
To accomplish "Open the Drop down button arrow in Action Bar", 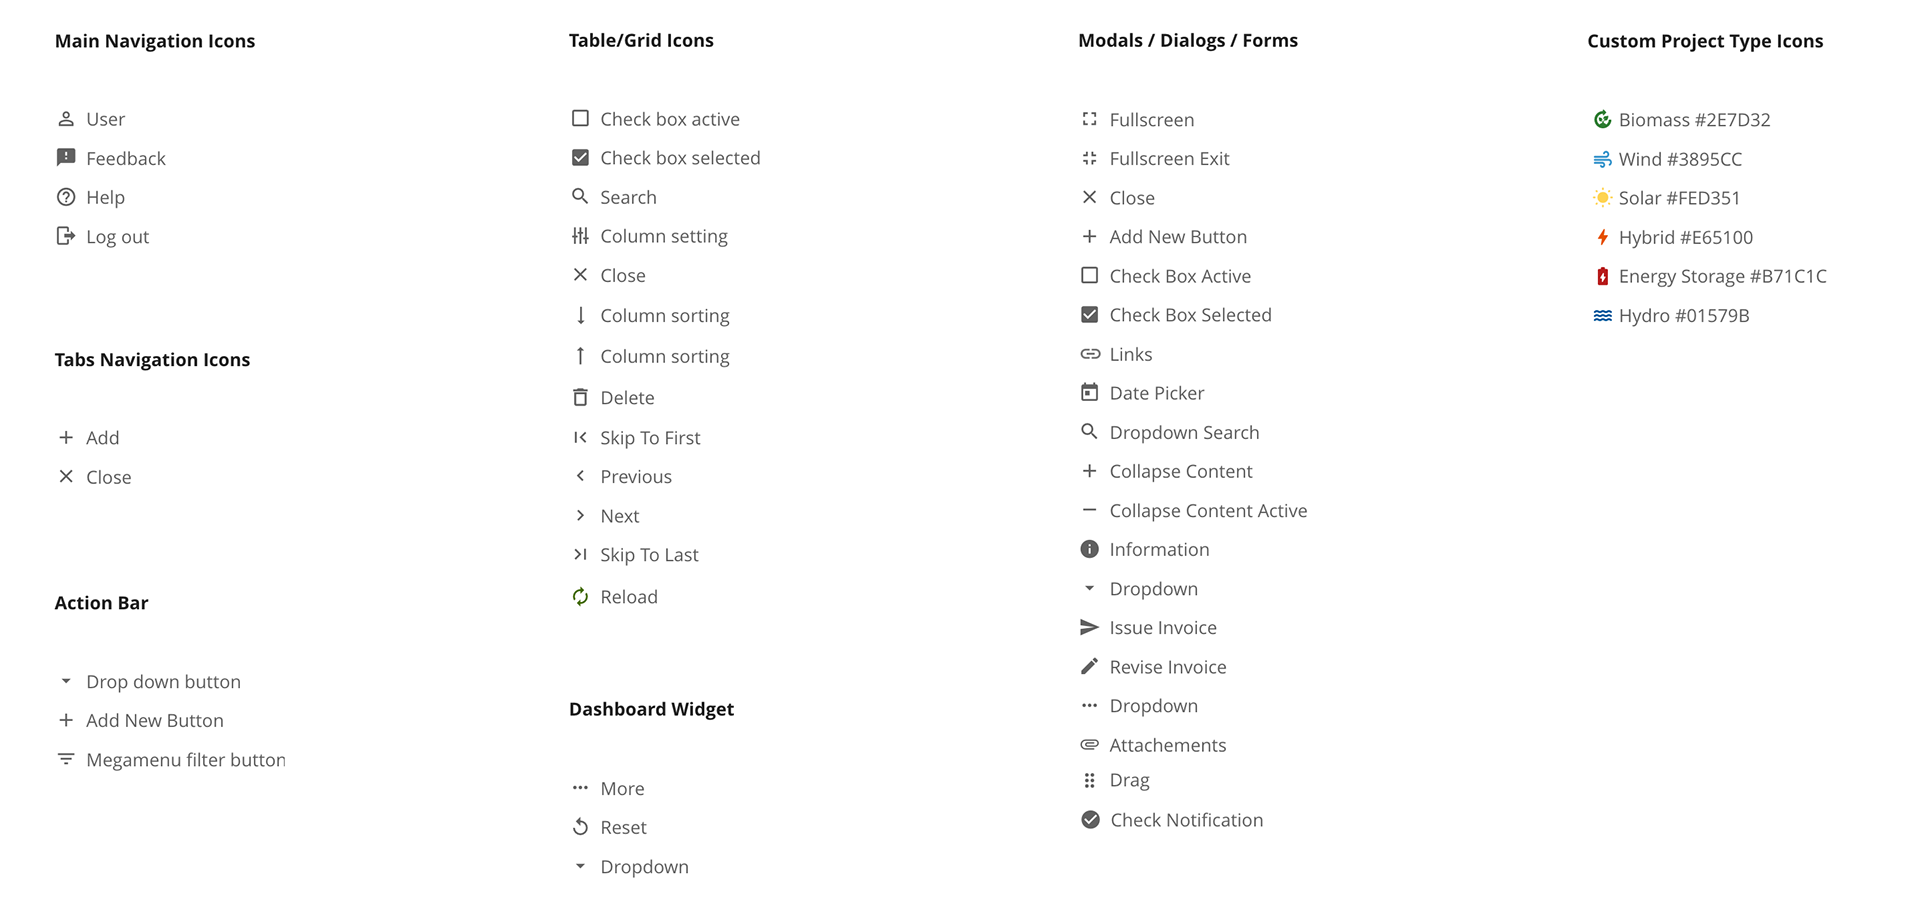I will click(66, 682).
